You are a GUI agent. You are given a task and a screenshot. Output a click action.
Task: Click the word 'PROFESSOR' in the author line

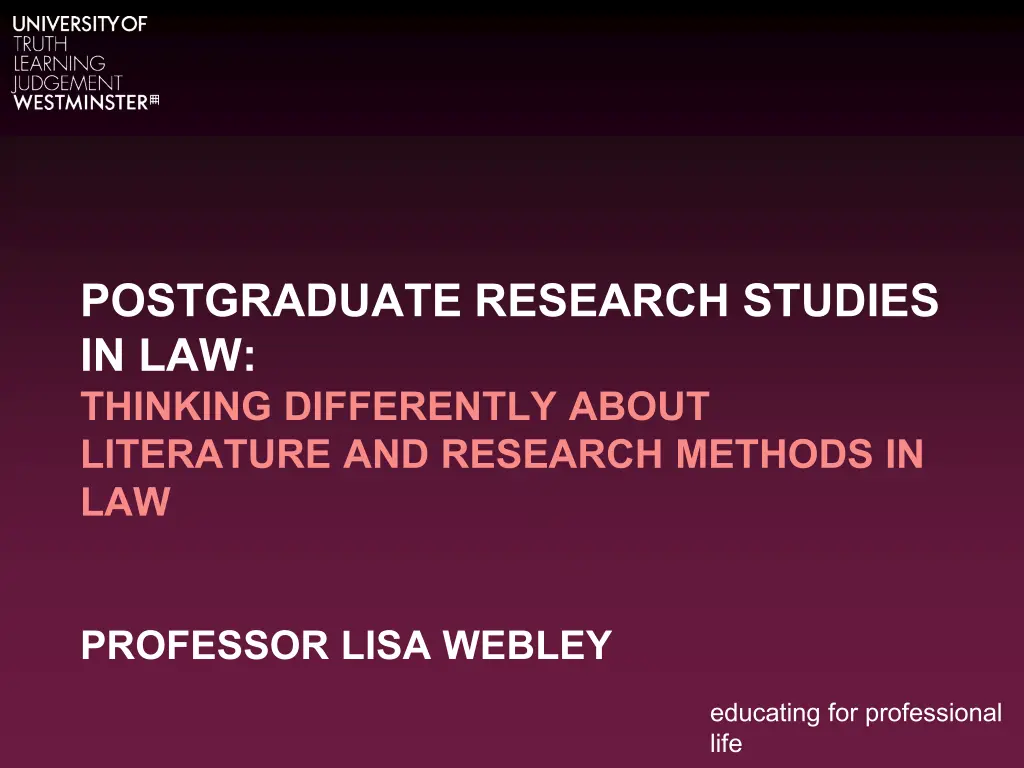pyautogui.click(x=204, y=646)
